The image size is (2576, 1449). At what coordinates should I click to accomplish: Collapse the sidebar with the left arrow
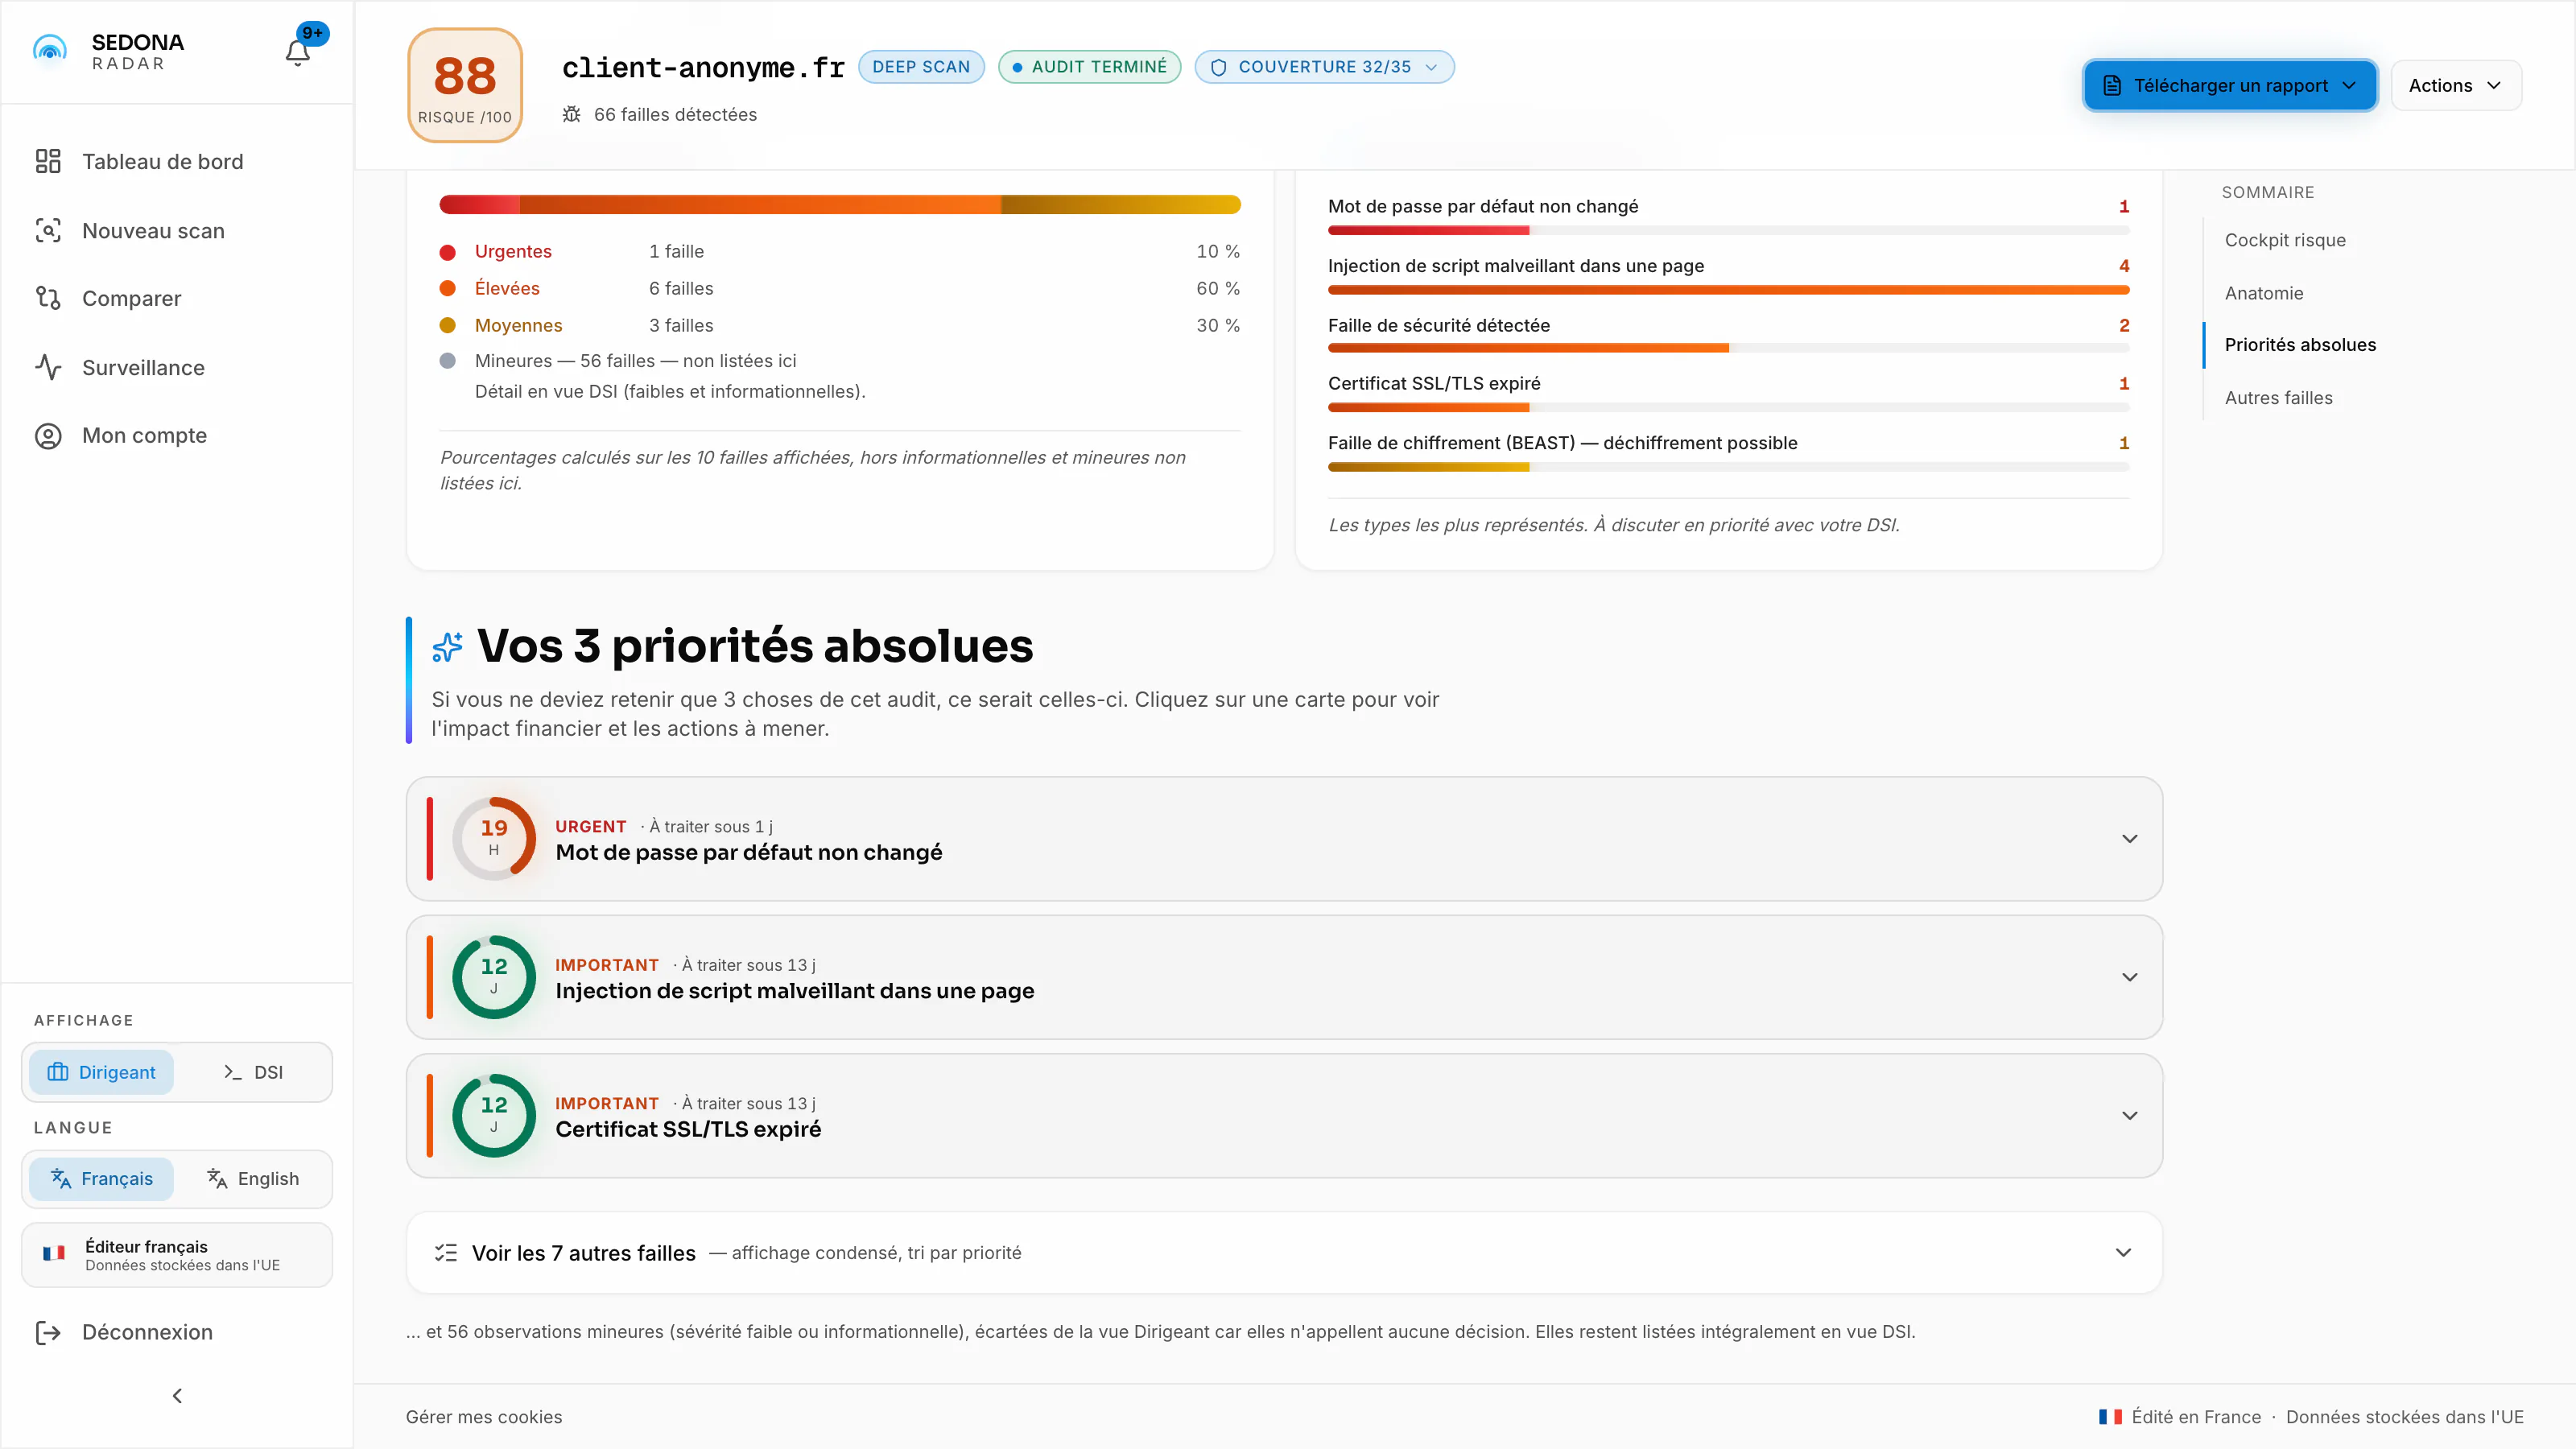click(177, 1395)
